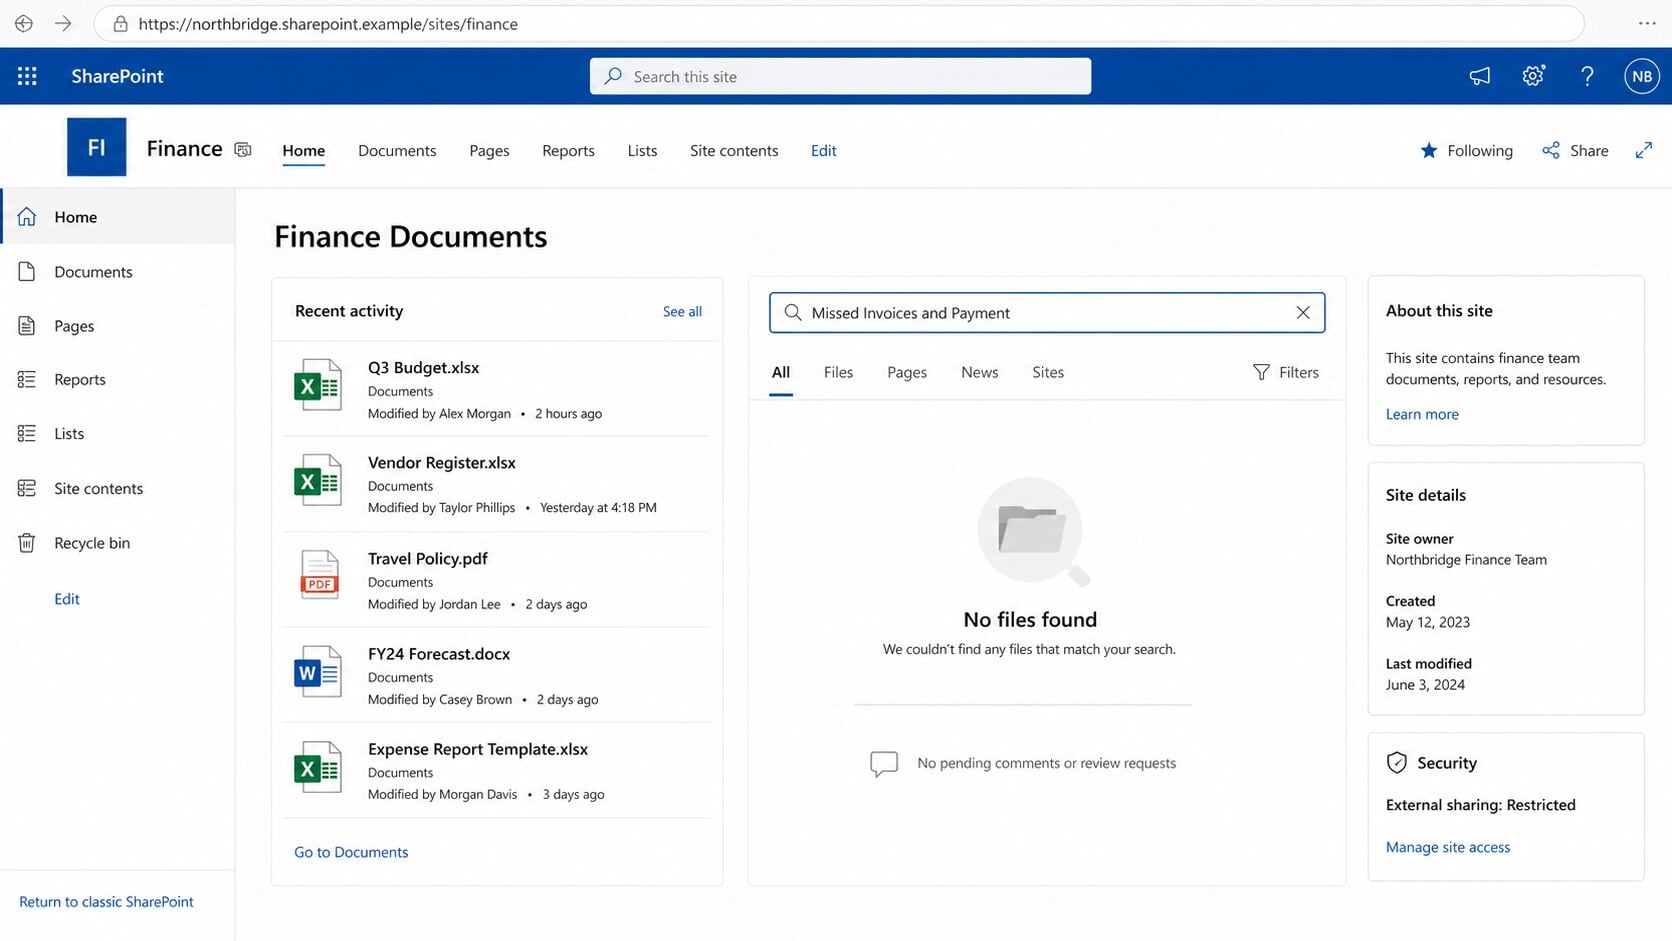
Task: Open the settings gear icon
Action: [x=1533, y=76]
